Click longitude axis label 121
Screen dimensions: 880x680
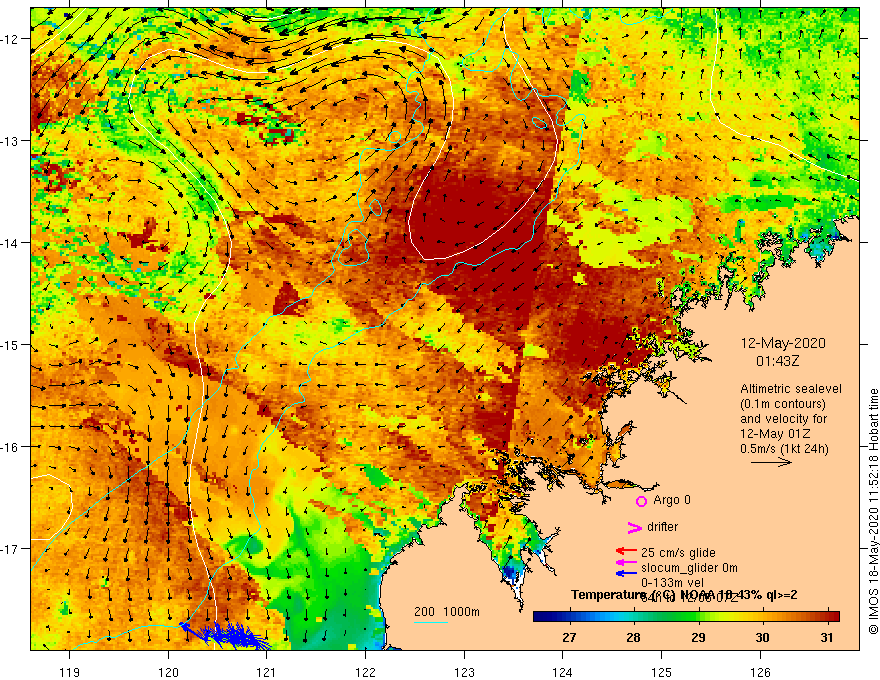[x=266, y=672]
